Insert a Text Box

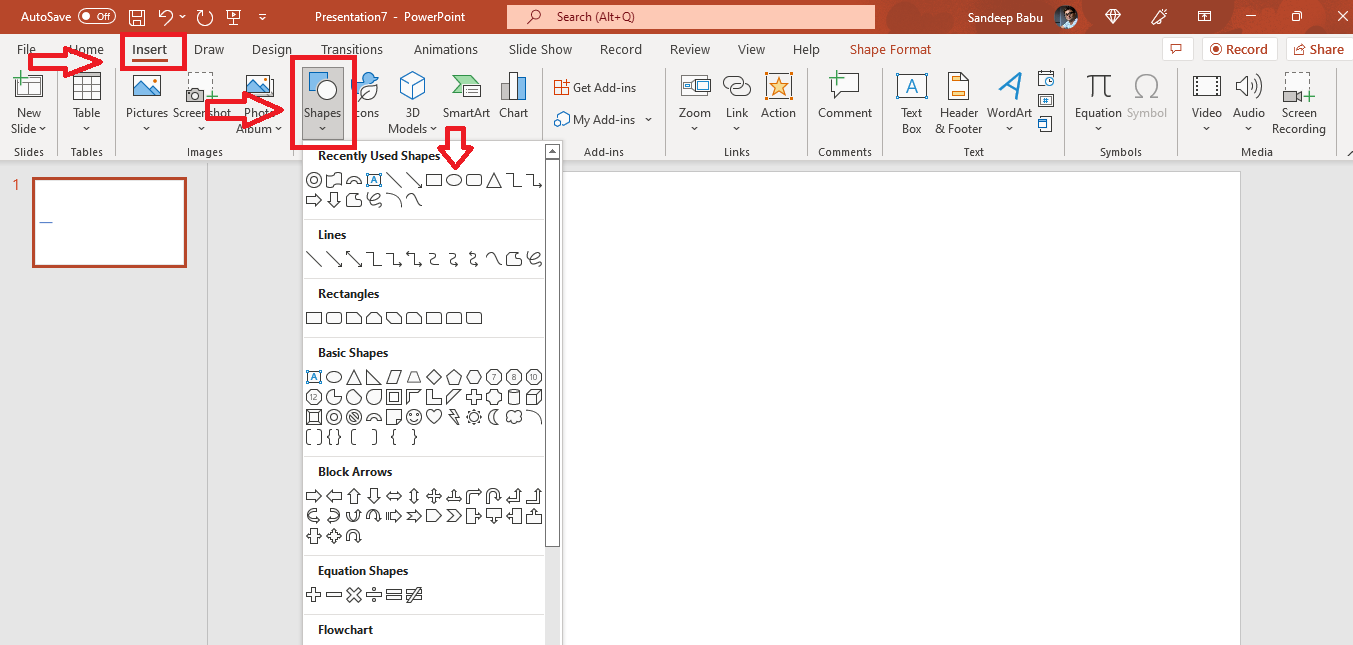point(912,104)
